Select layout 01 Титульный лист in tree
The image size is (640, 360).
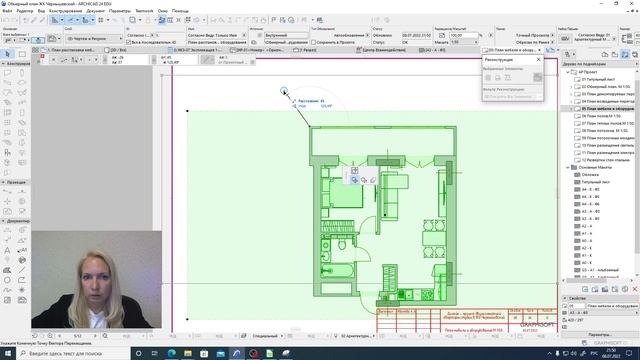(x=598, y=79)
